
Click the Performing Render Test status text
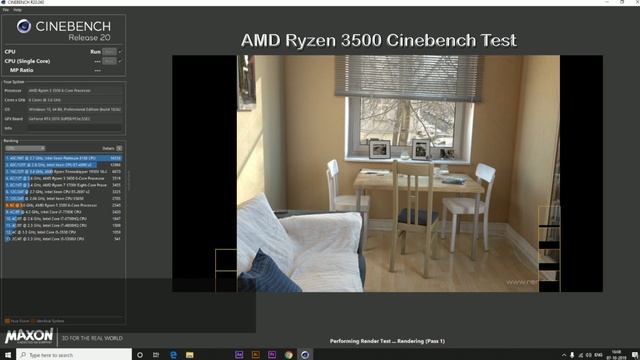[x=387, y=341]
